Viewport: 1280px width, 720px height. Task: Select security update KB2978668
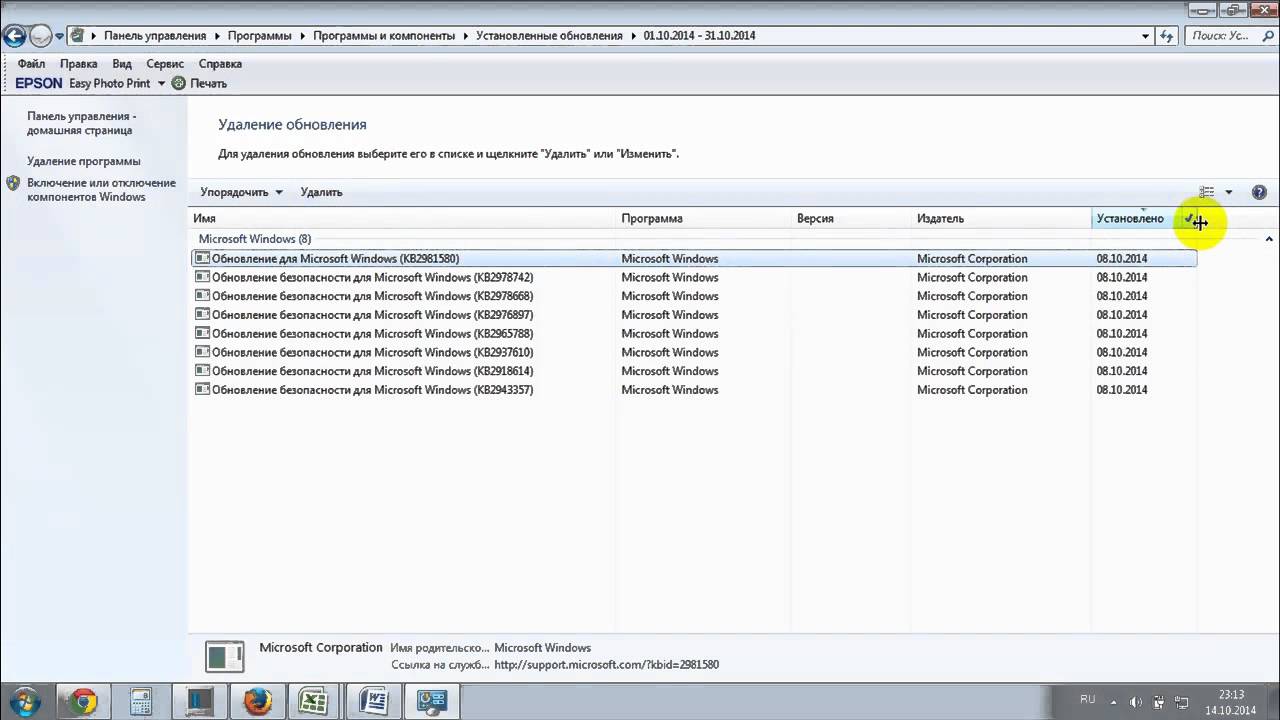(693, 296)
